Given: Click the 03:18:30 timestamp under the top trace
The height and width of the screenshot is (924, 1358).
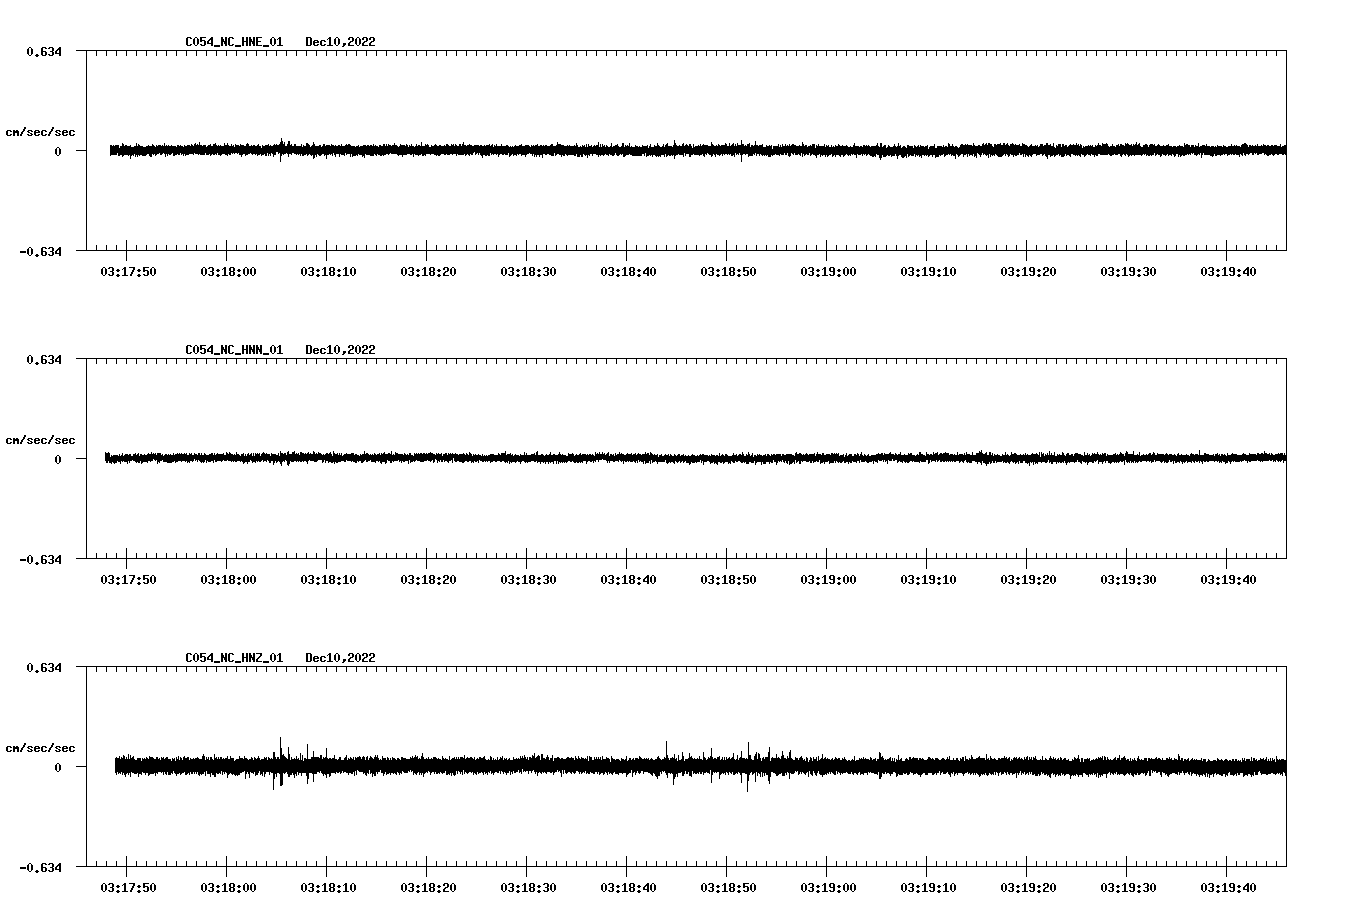Looking at the screenshot, I should pyautogui.click(x=527, y=270).
